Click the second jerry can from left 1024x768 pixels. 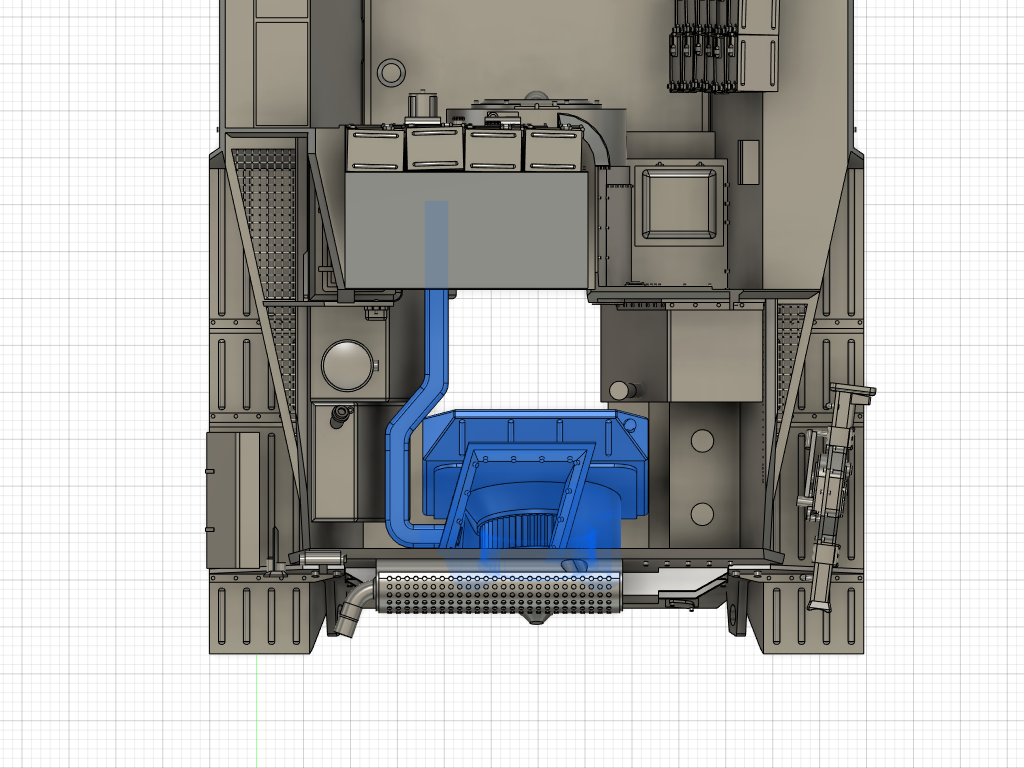coord(434,148)
